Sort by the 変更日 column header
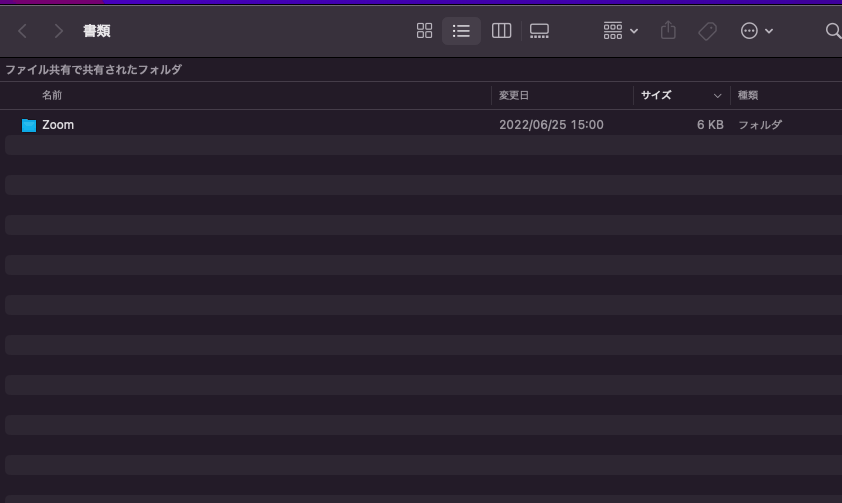 [x=514, y=95]
